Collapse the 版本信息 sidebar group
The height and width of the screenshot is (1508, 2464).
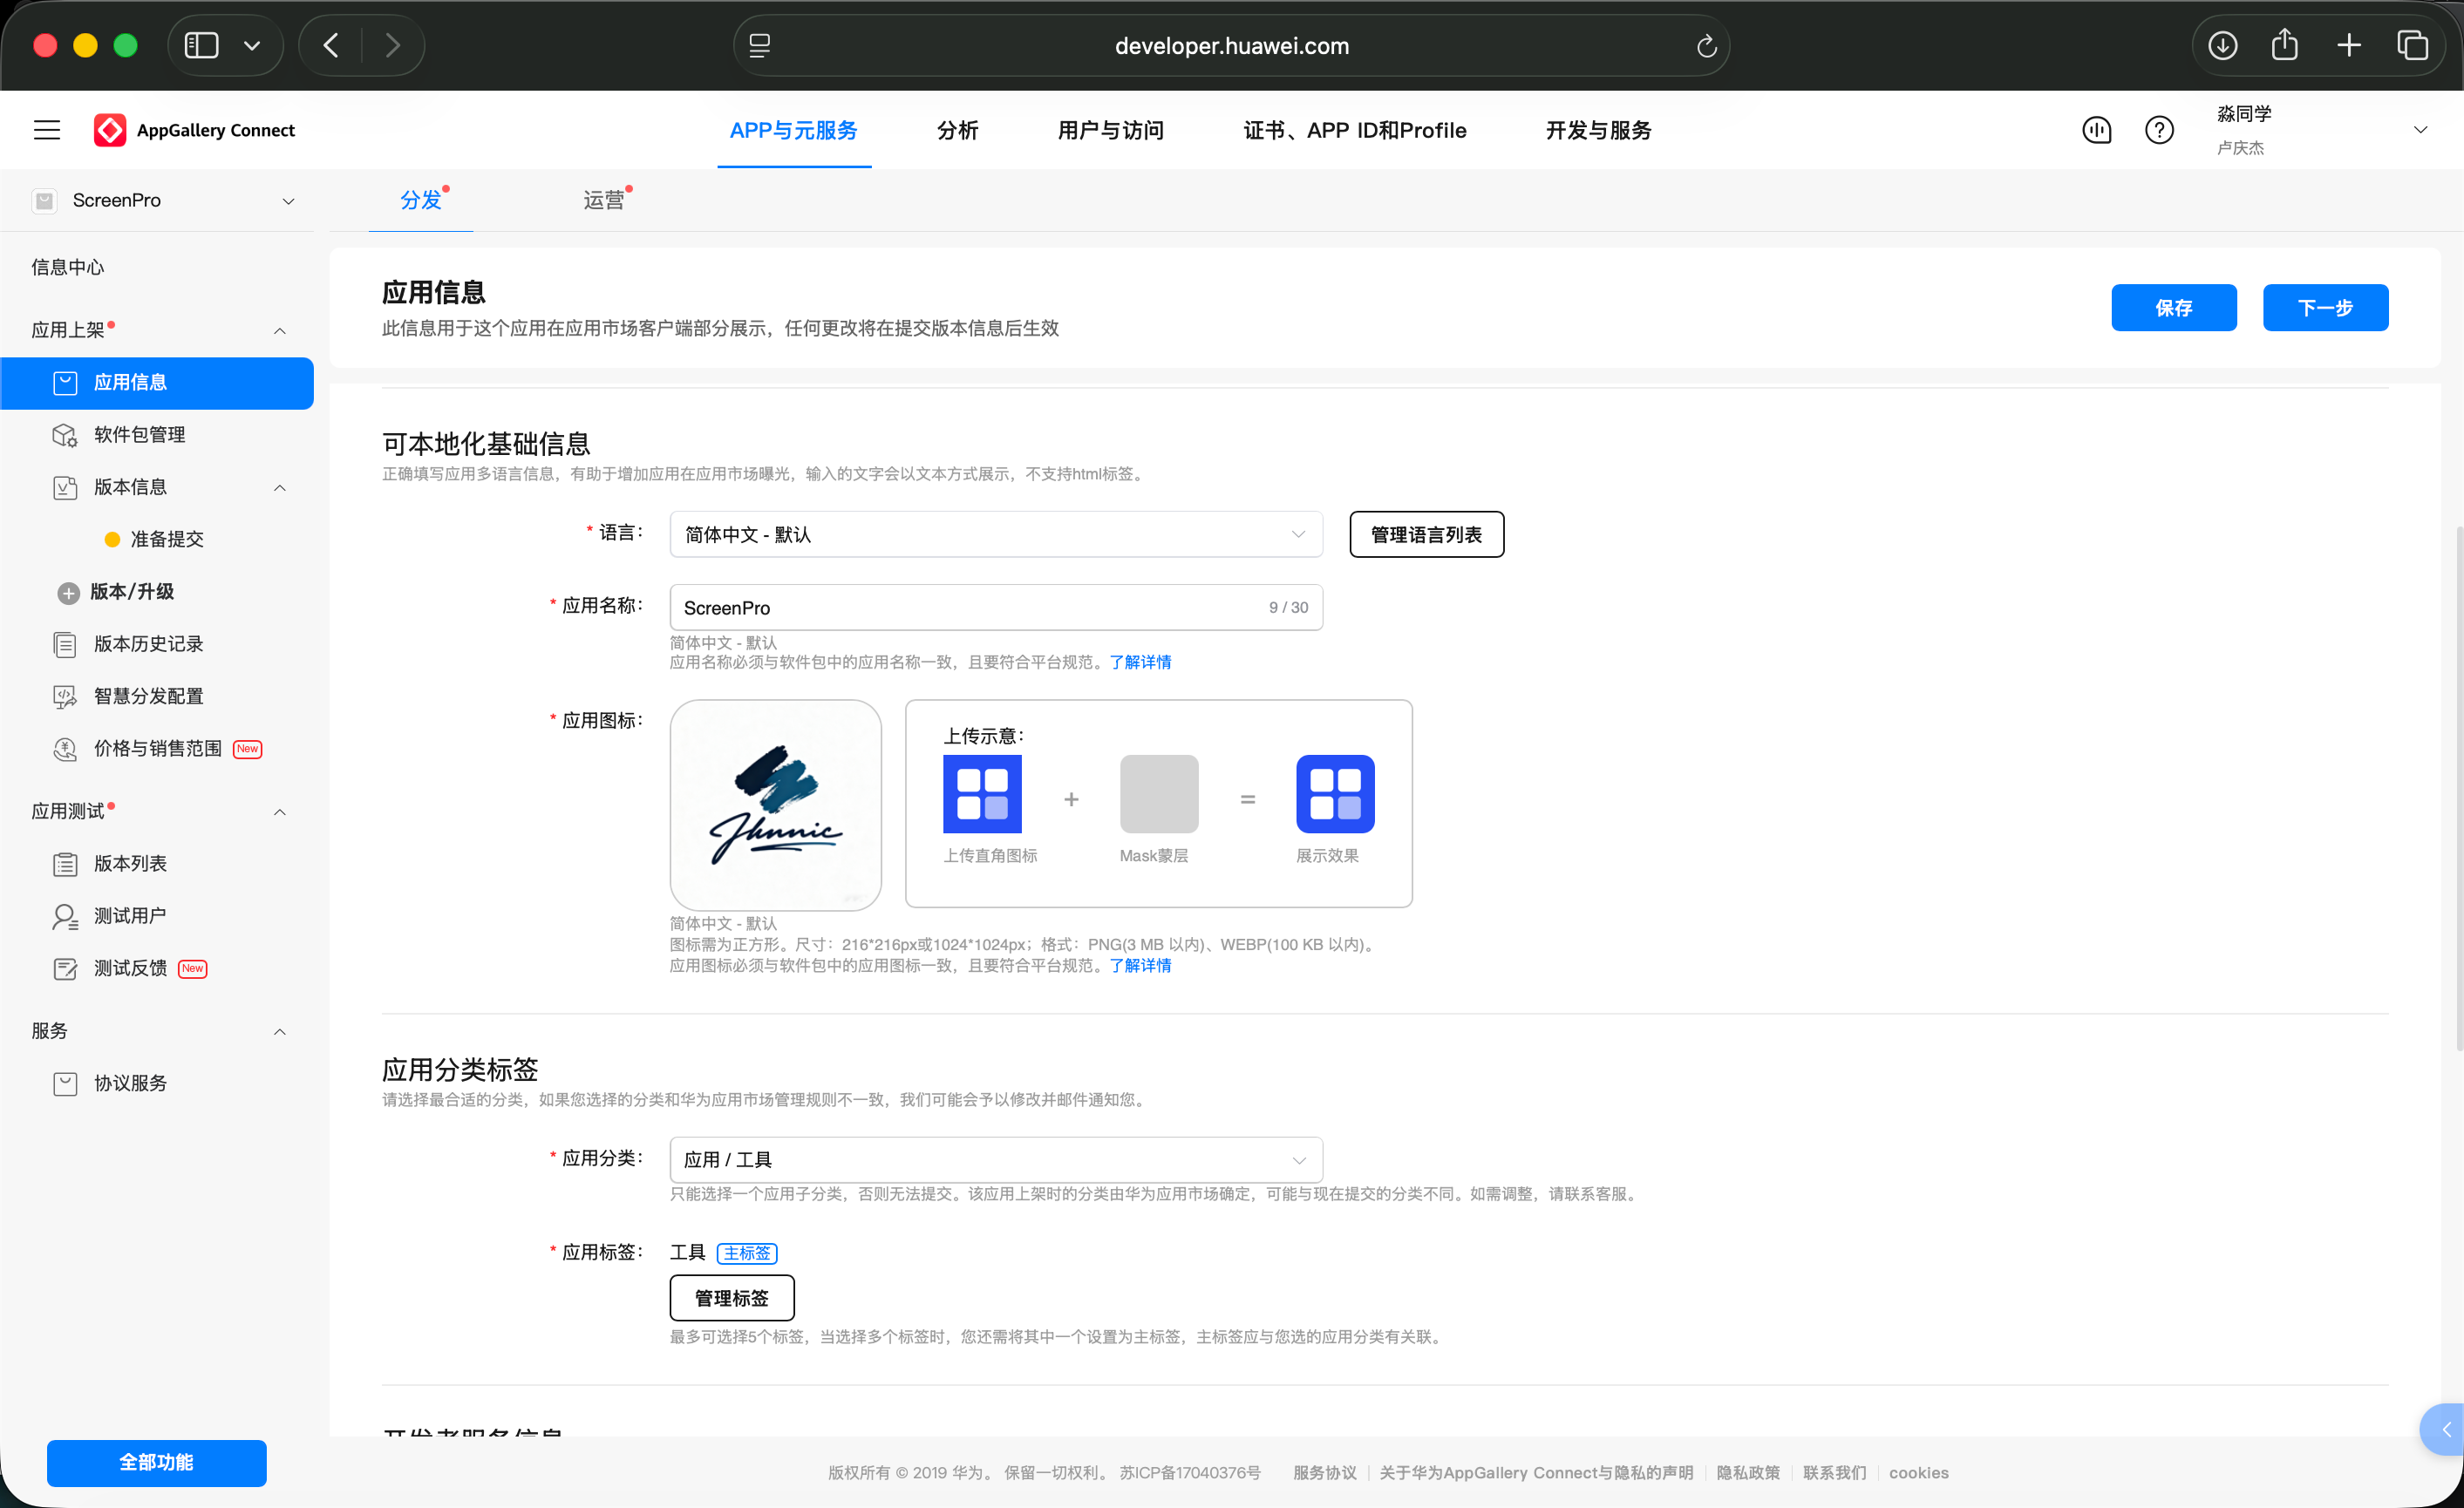280,488
